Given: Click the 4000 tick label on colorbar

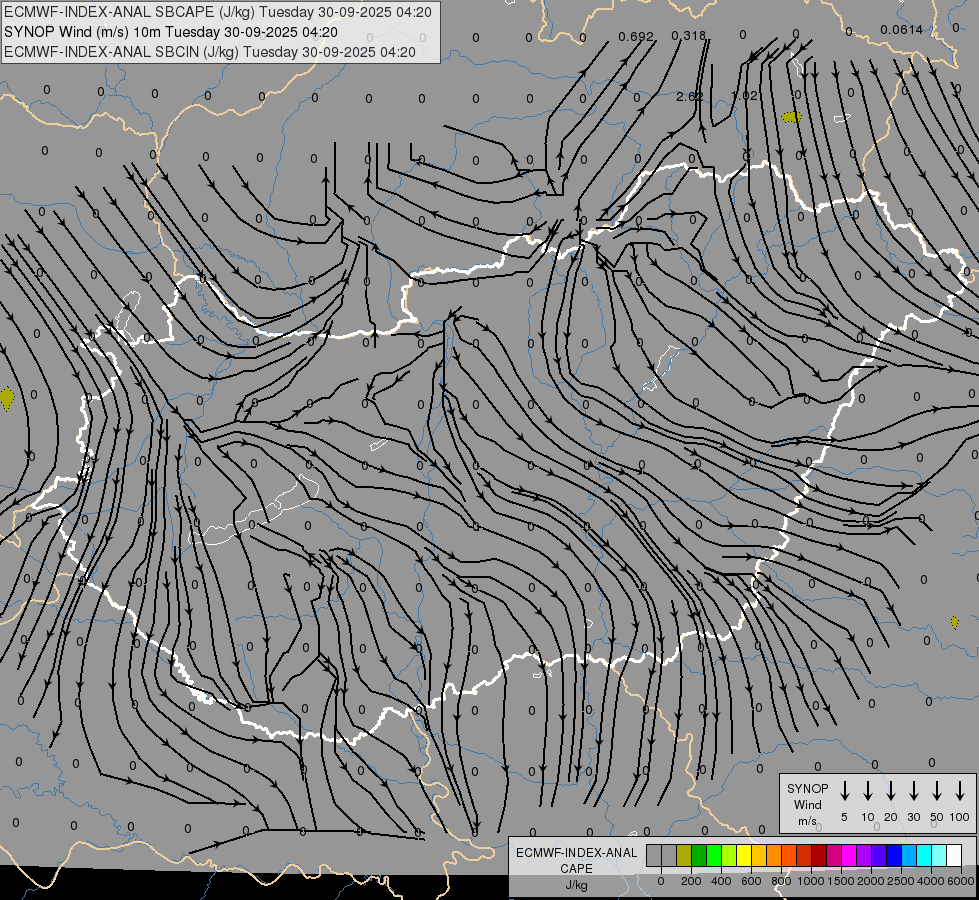Looking at the screenshot, I should (x=930, y=881).
